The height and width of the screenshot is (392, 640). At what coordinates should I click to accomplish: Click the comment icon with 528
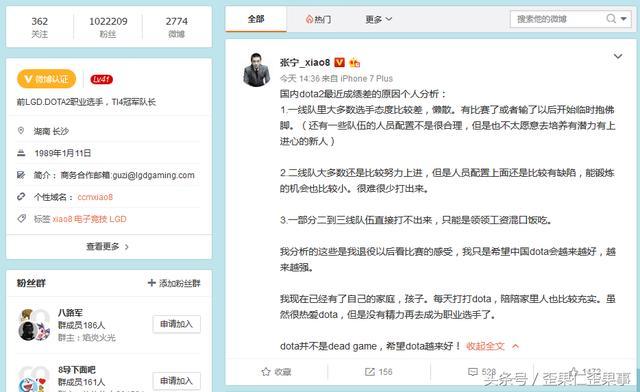473,372
